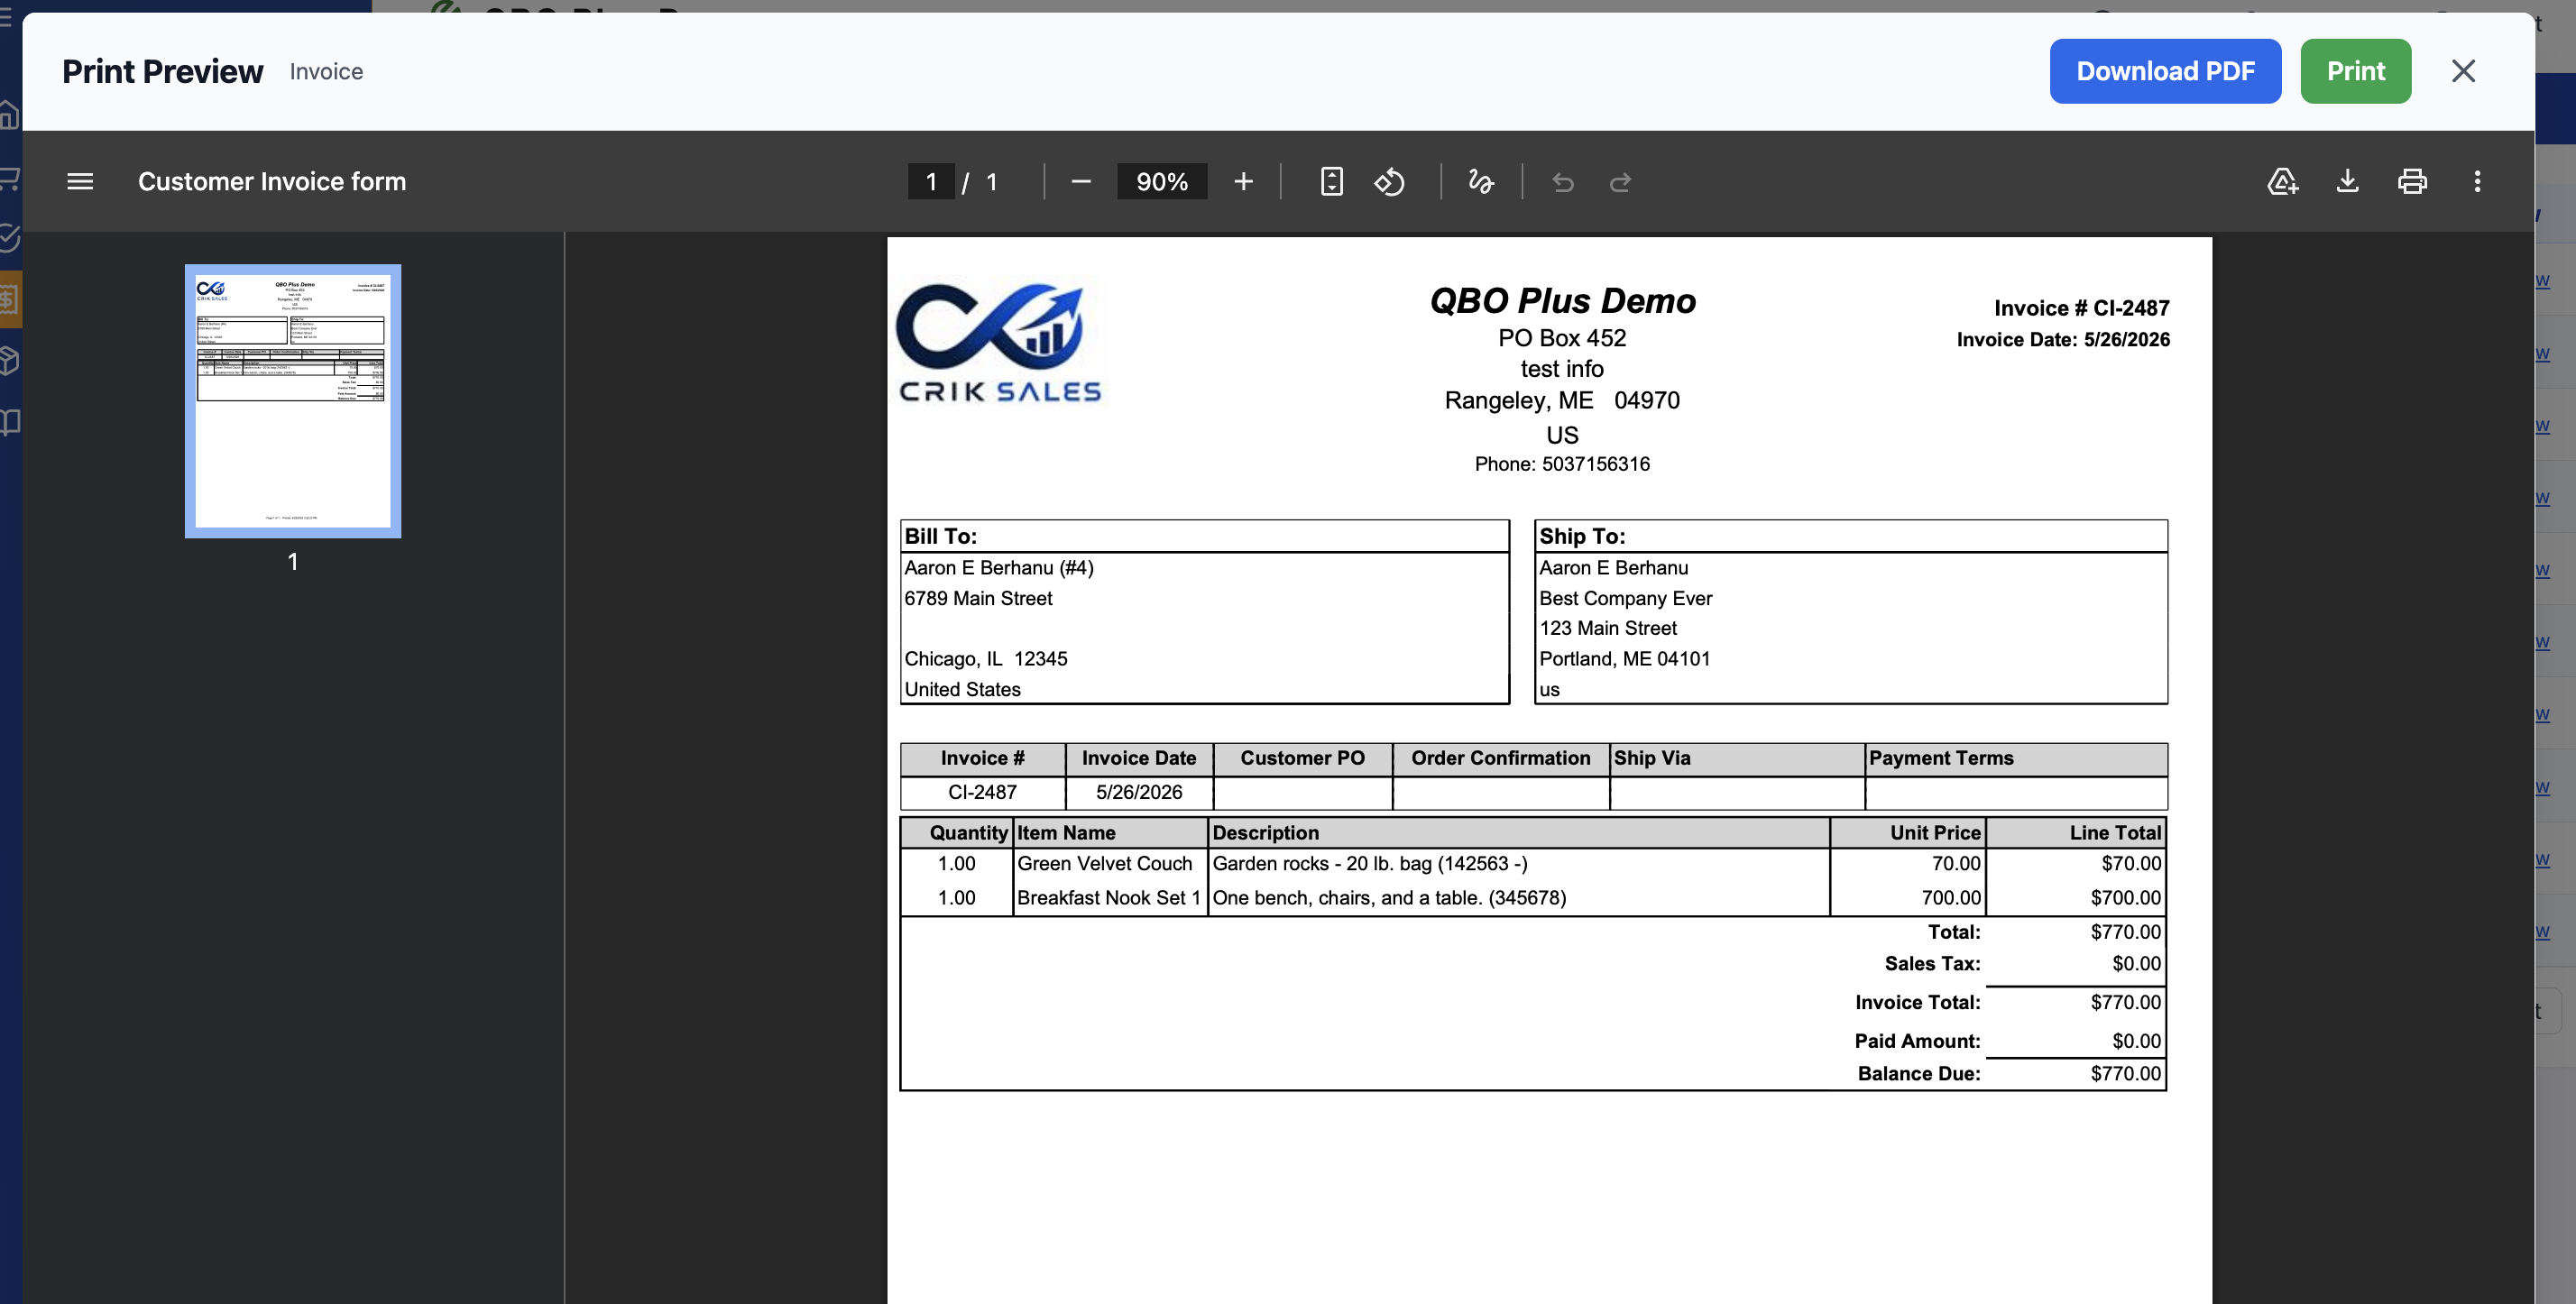The width and height of the screenshot is (2576, 1304).
Task: Click the 'Green Velvet Couch' item name
Action: pos(1104,864)
